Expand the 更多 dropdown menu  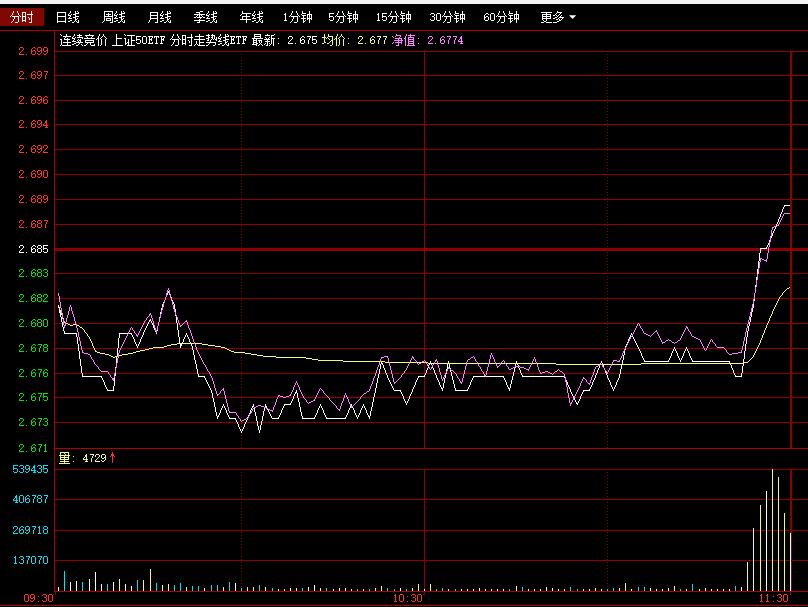pos(558,18)
